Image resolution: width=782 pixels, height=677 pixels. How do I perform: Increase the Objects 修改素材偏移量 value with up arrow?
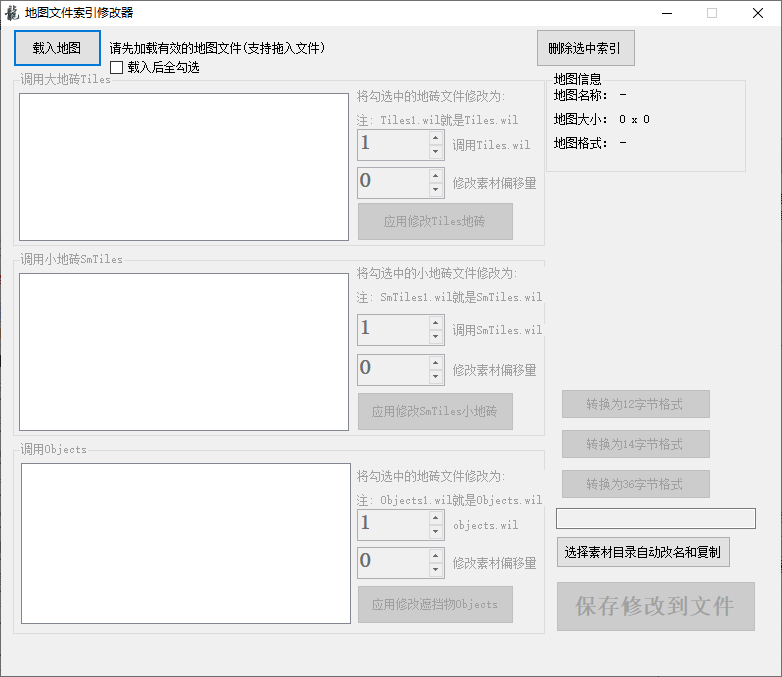[x=436, y=556]
